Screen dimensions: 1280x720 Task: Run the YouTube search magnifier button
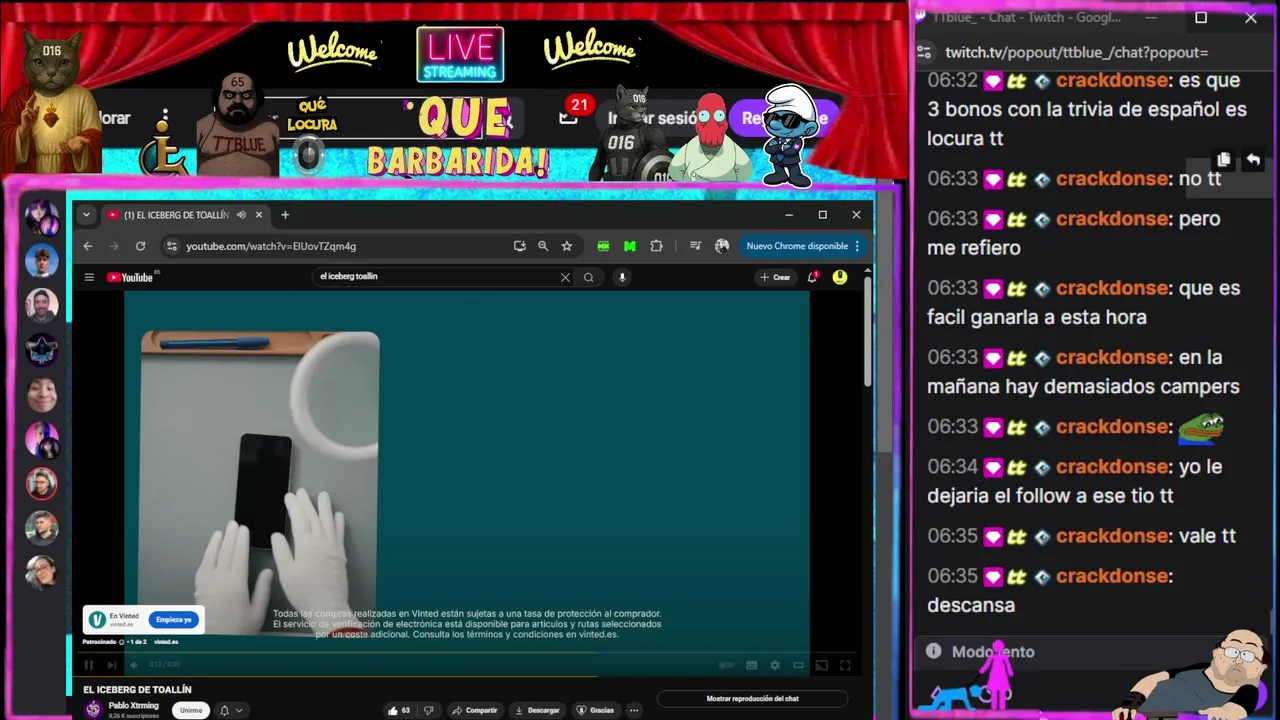coord(589,277)
